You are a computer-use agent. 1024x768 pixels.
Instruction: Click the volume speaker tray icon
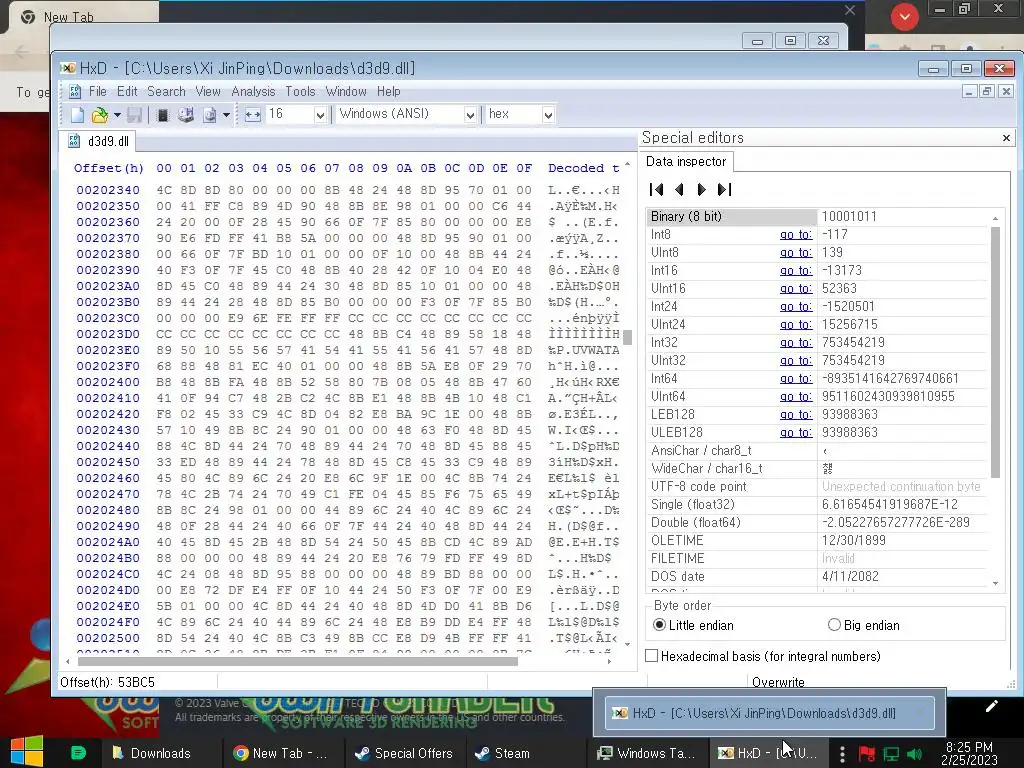915,754
